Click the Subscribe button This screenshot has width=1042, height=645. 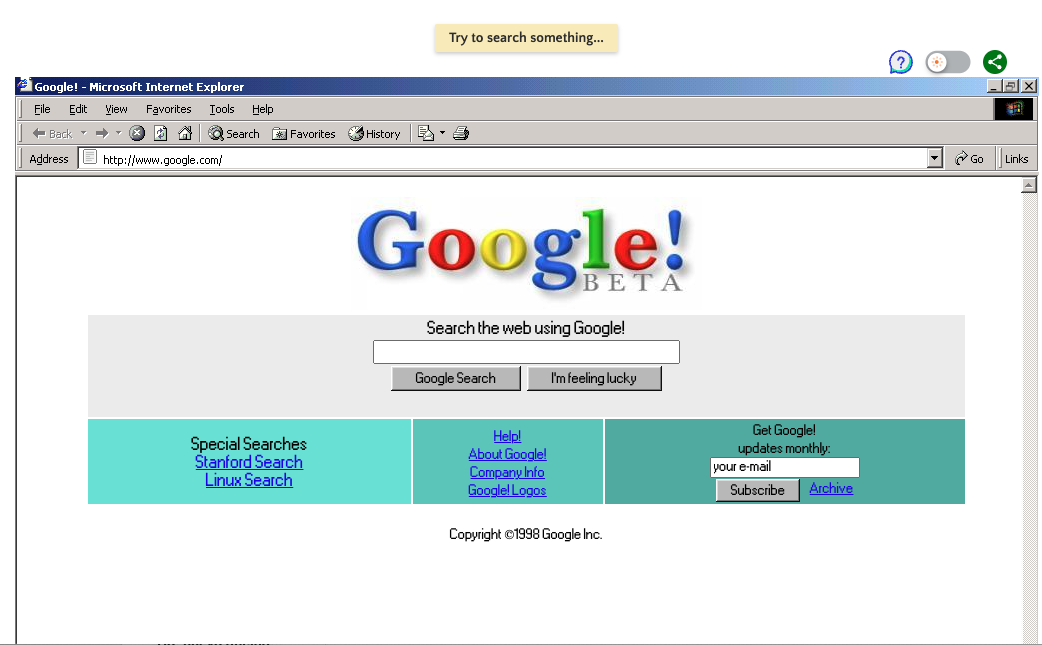[x=758, y=490]
